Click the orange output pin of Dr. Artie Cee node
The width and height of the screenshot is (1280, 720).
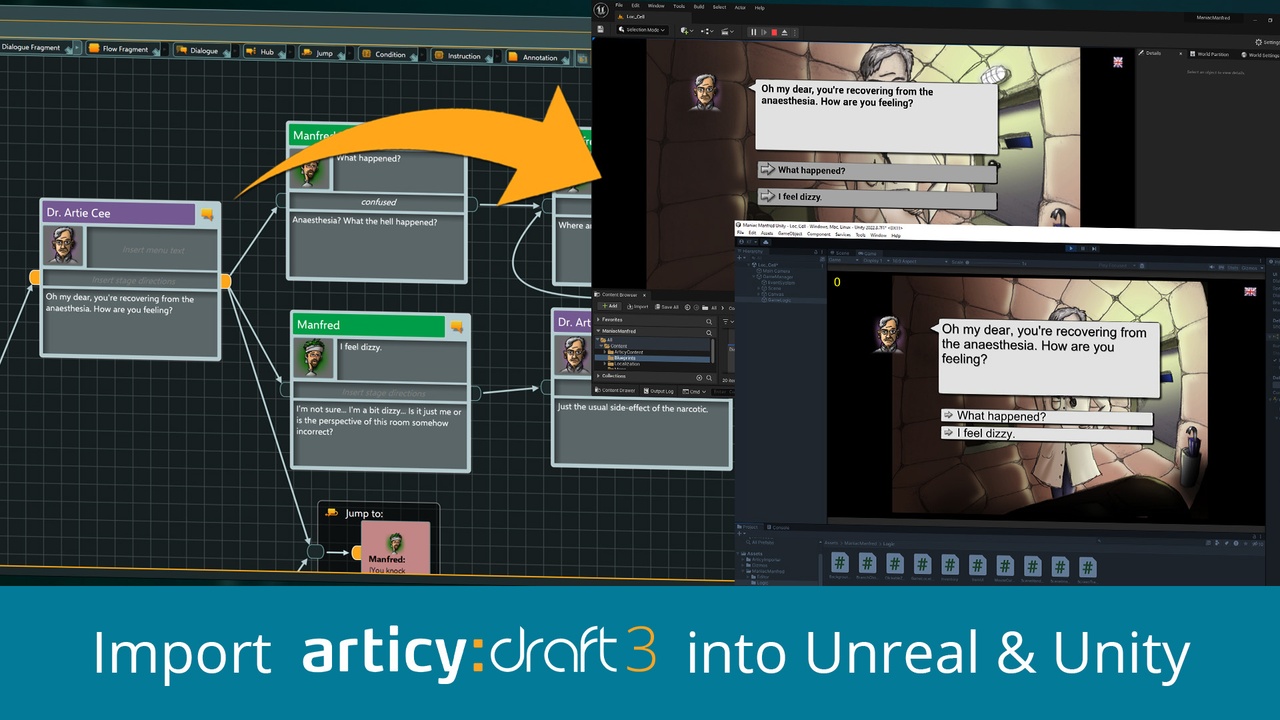[x=225, y=282]
